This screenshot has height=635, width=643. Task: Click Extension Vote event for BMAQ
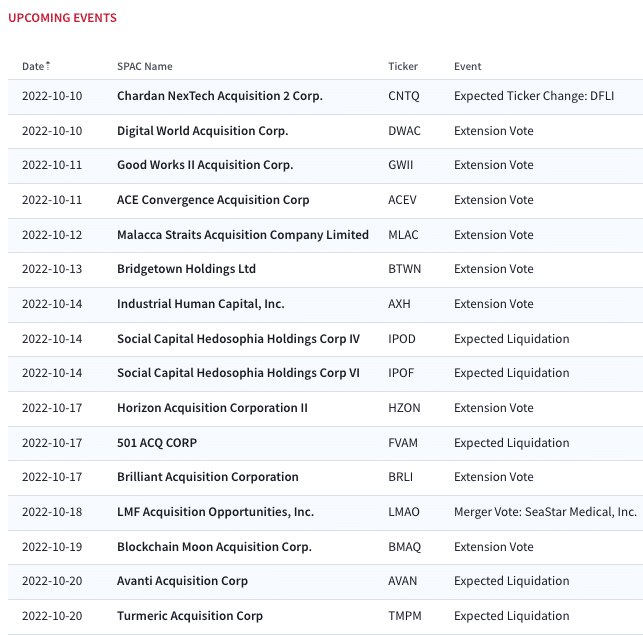tap(494, 547)
